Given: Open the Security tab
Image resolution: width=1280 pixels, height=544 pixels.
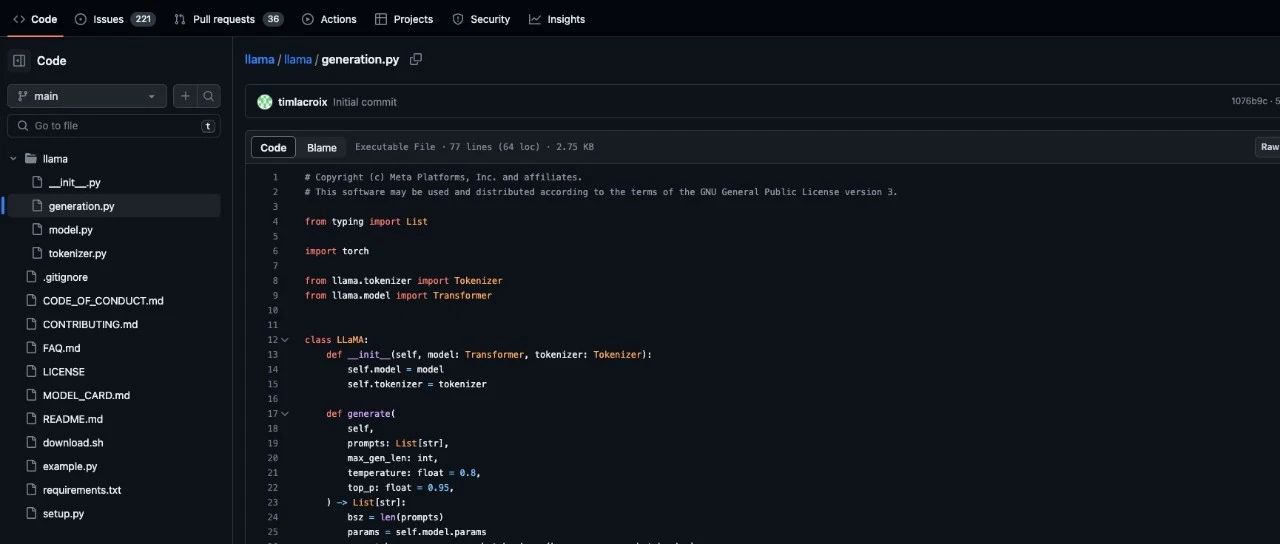Looking at the screenshot, I should click(x=481, y=19).
